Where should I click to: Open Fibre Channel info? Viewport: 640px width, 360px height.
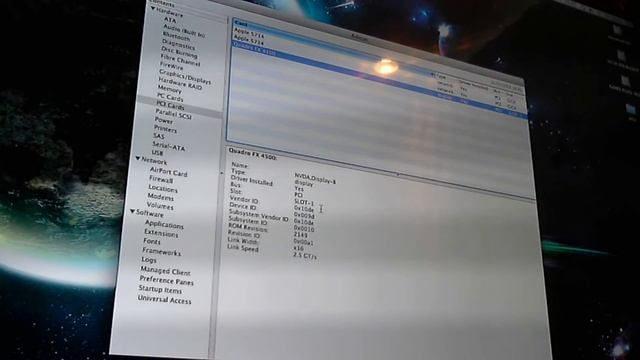coord(180,60)
